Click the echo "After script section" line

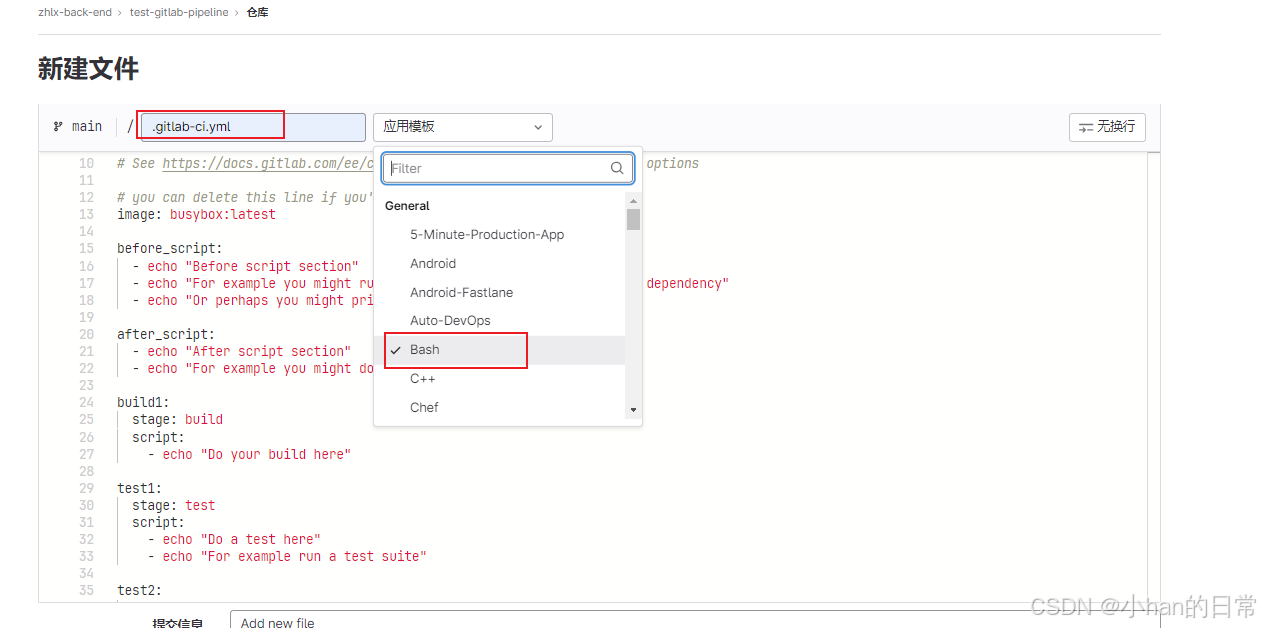click(241, 352)
